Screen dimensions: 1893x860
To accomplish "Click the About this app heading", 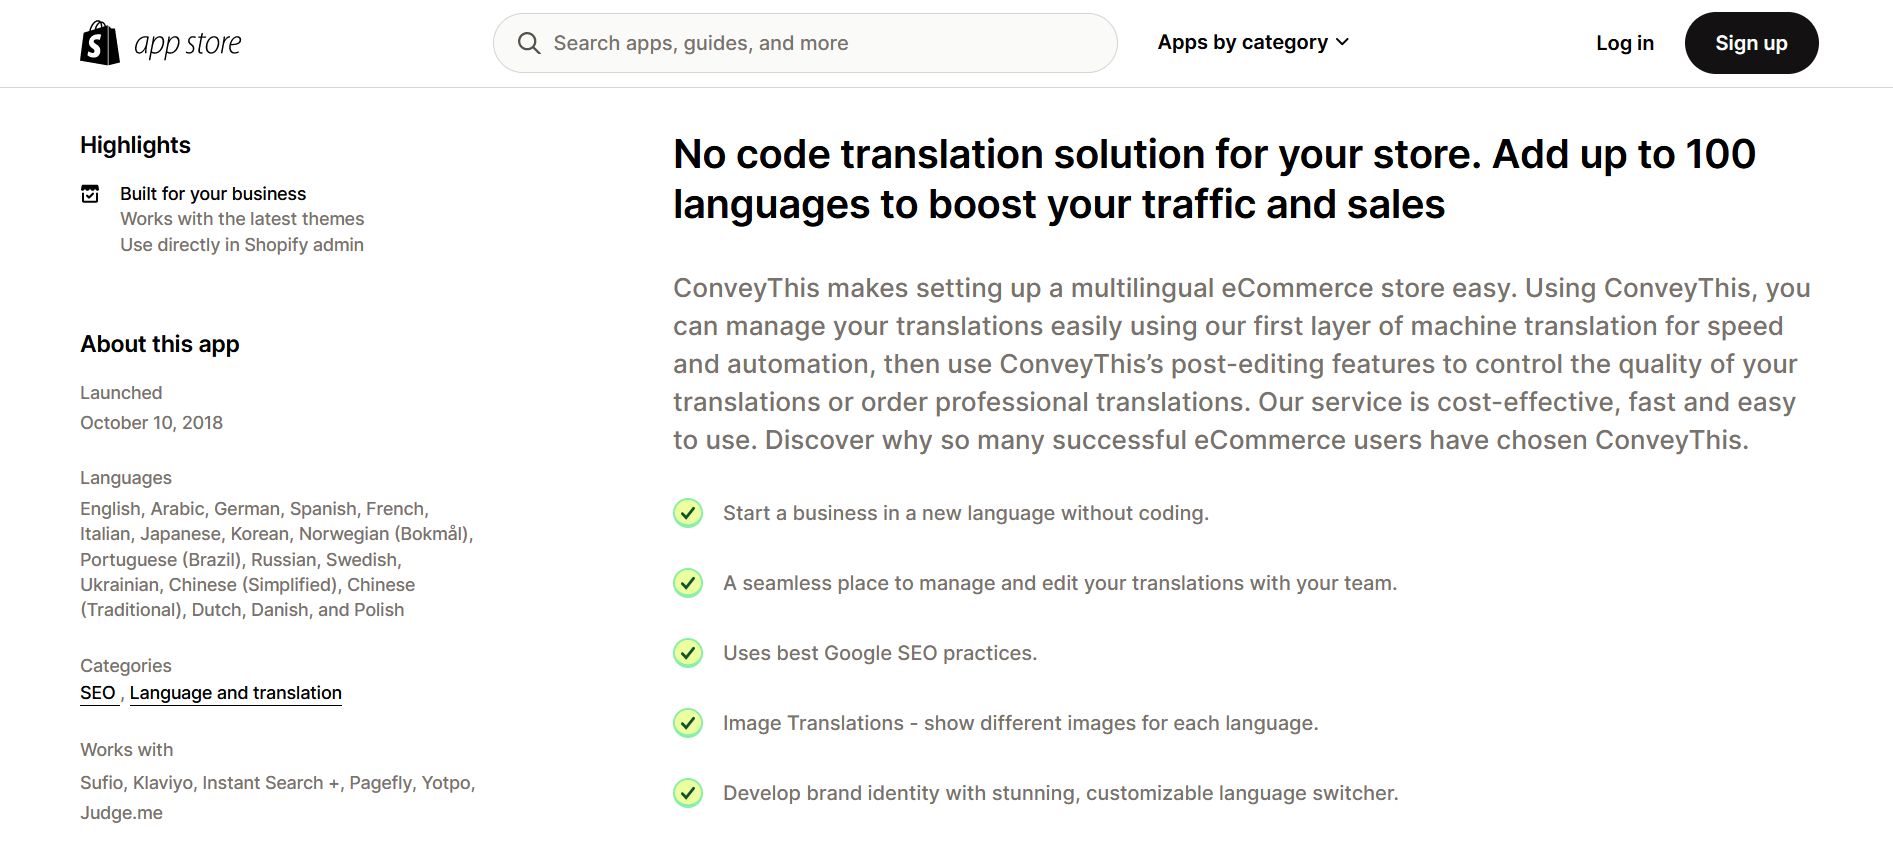I will click(160, 344).
